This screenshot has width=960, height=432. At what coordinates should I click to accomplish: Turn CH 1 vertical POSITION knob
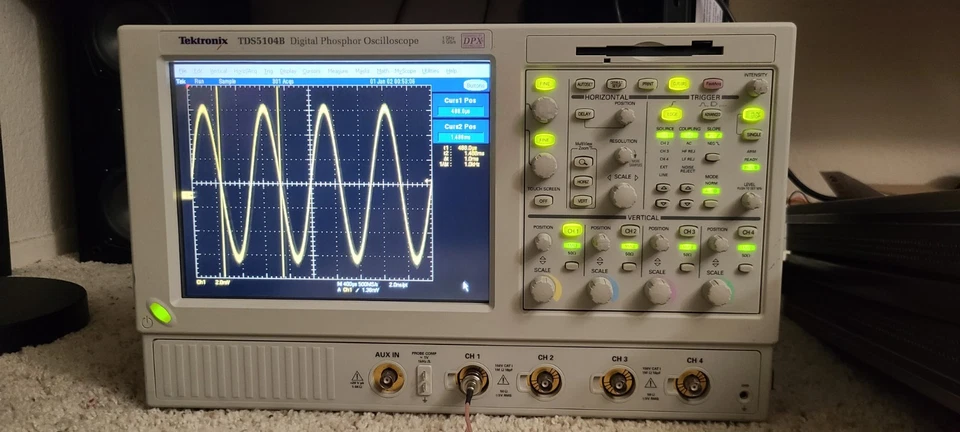click(543, 242)
